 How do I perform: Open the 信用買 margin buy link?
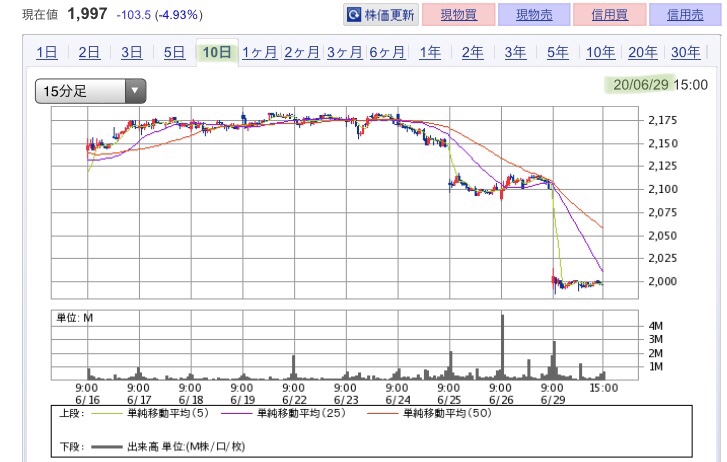pos(610,15)
